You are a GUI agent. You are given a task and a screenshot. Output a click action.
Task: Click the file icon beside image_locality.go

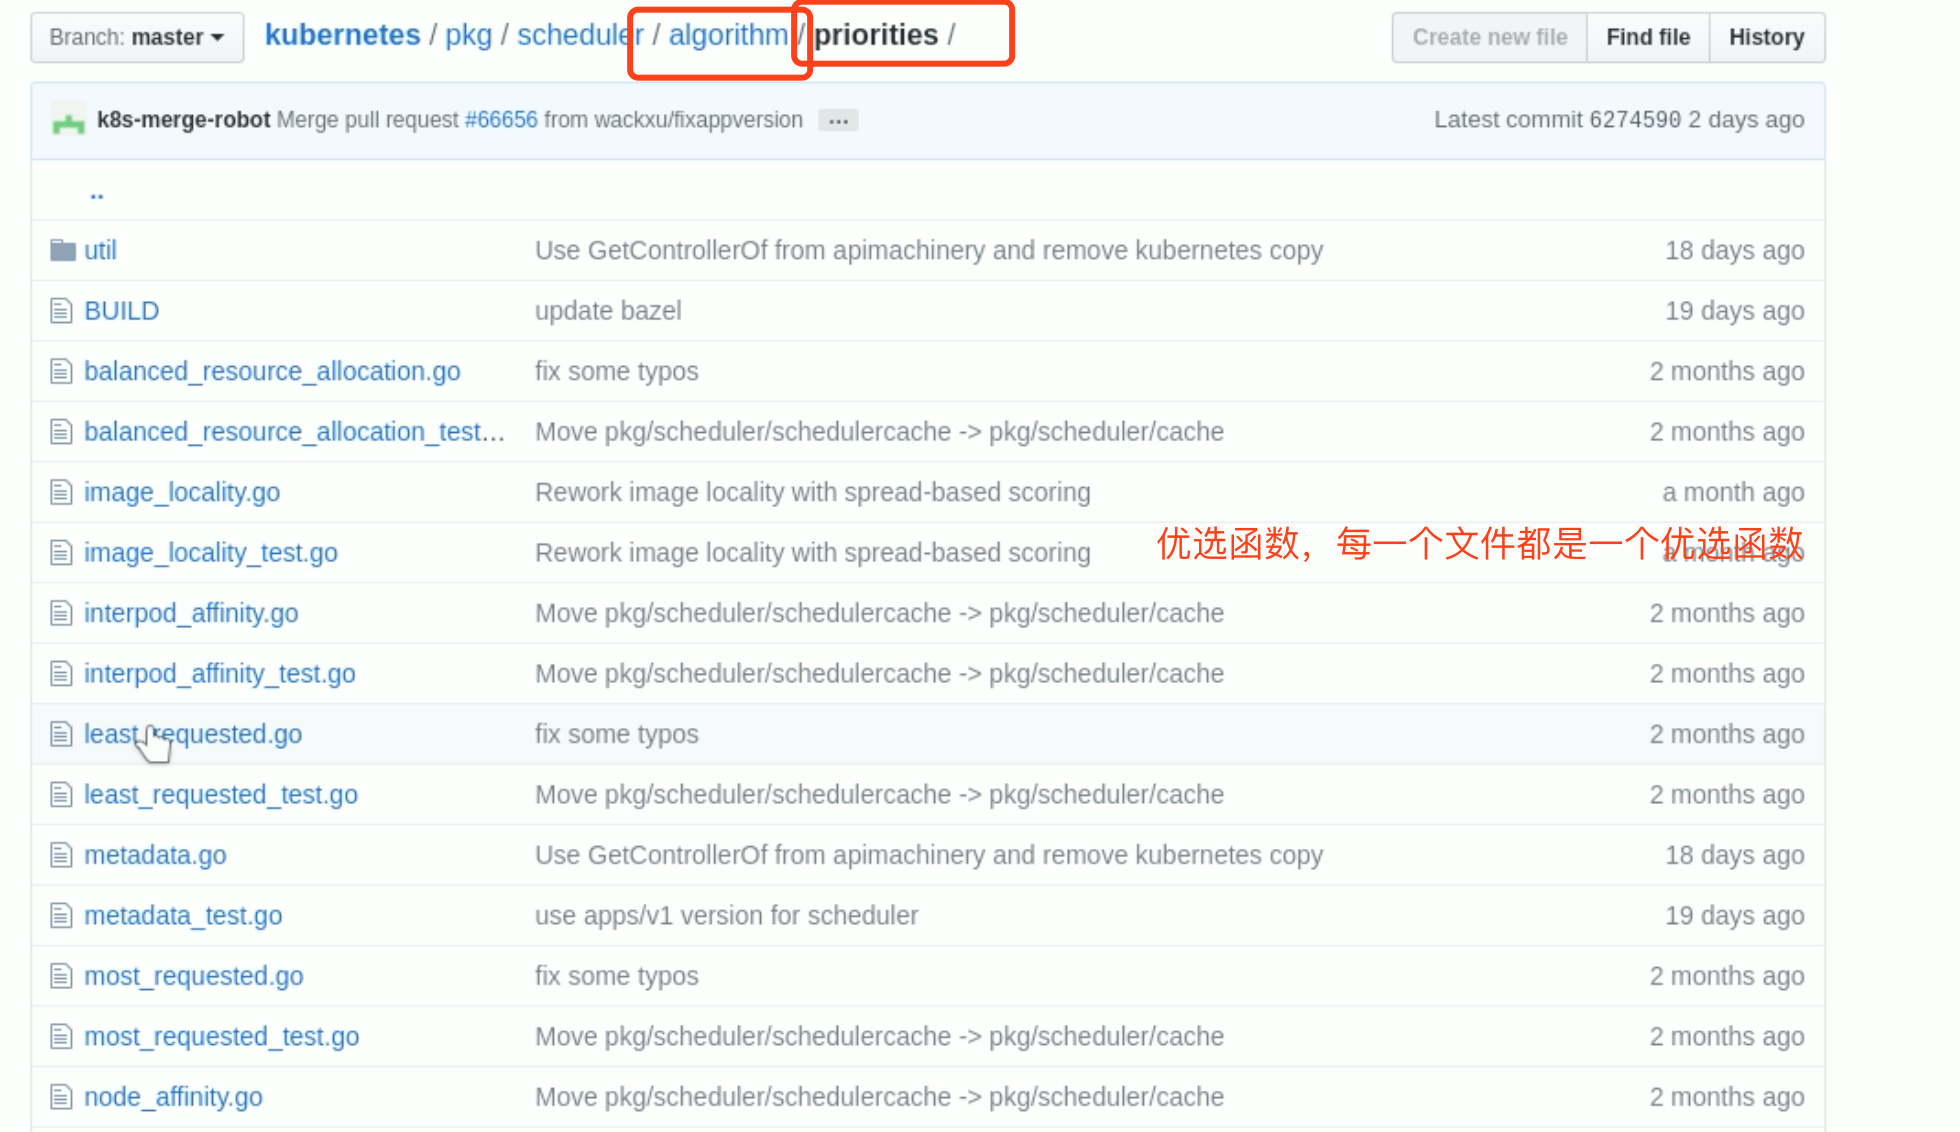(x=61, y=492)
